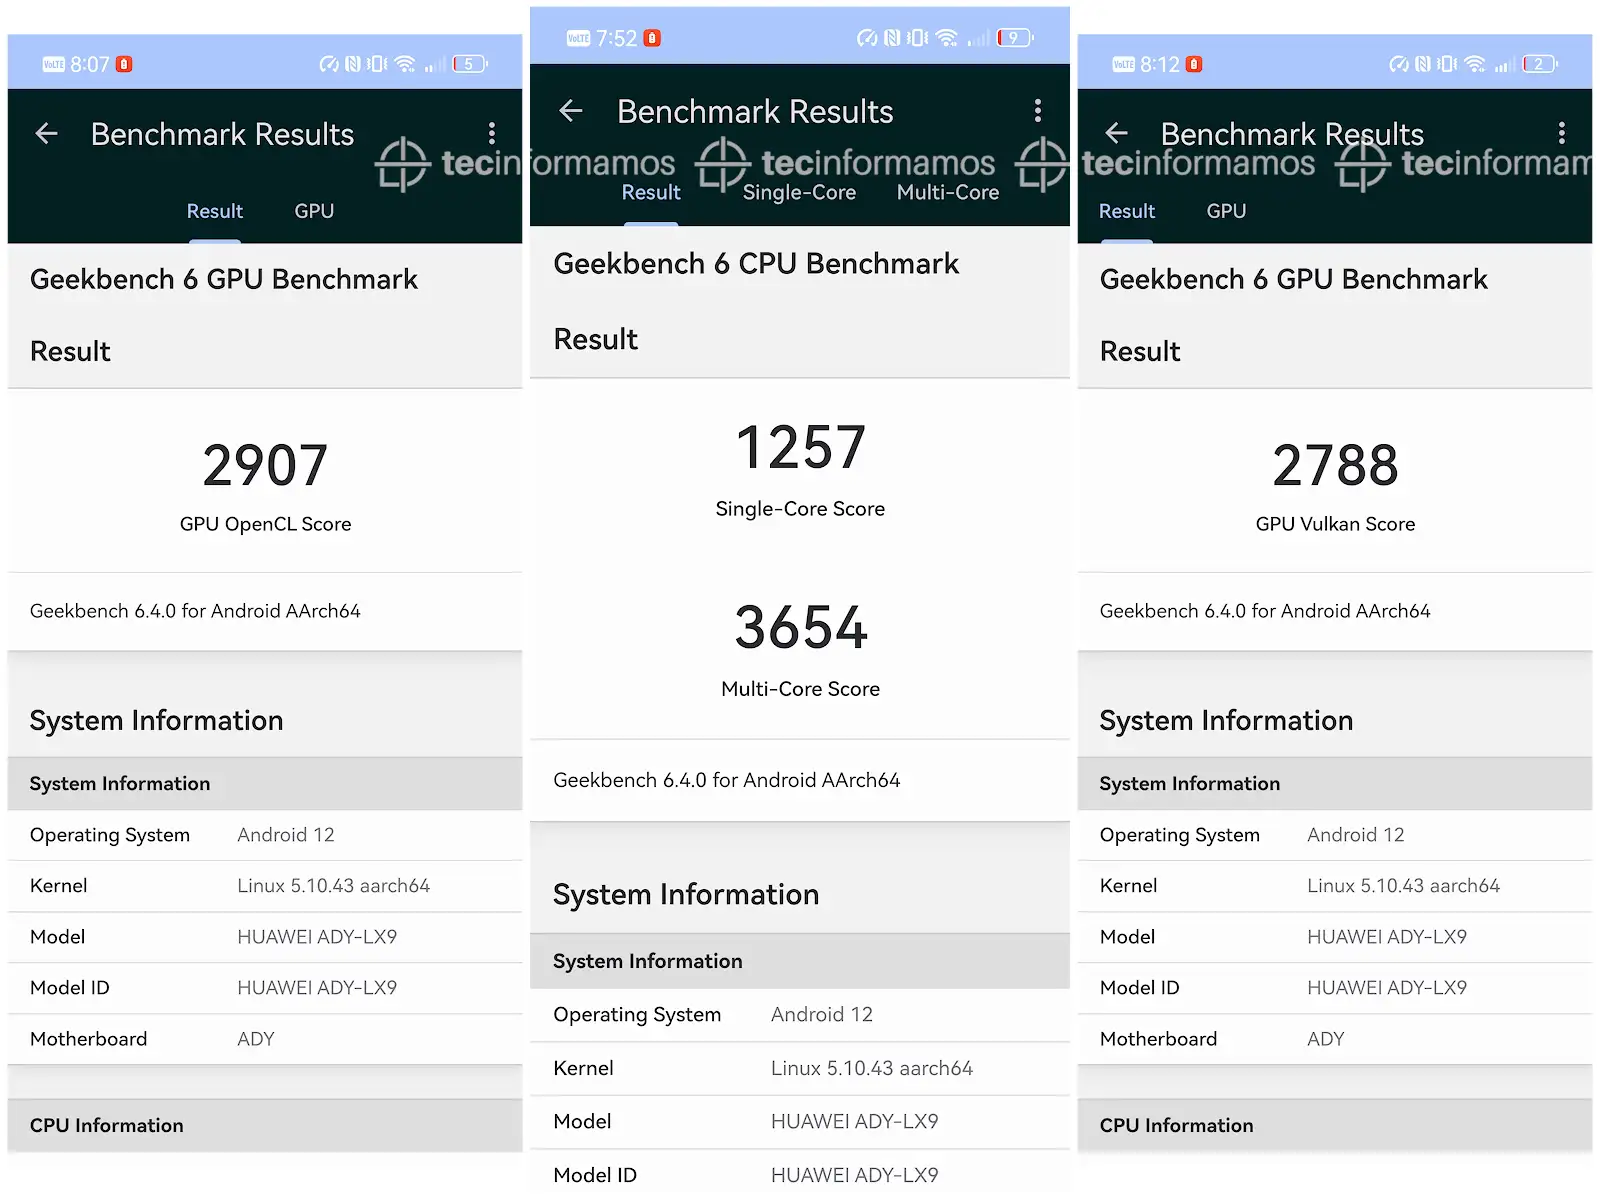The width and height of the screenshot is (1600, 1200).
Task: Open three-dot menu on Vulkan results screen
Action: tap(1561, 134)
